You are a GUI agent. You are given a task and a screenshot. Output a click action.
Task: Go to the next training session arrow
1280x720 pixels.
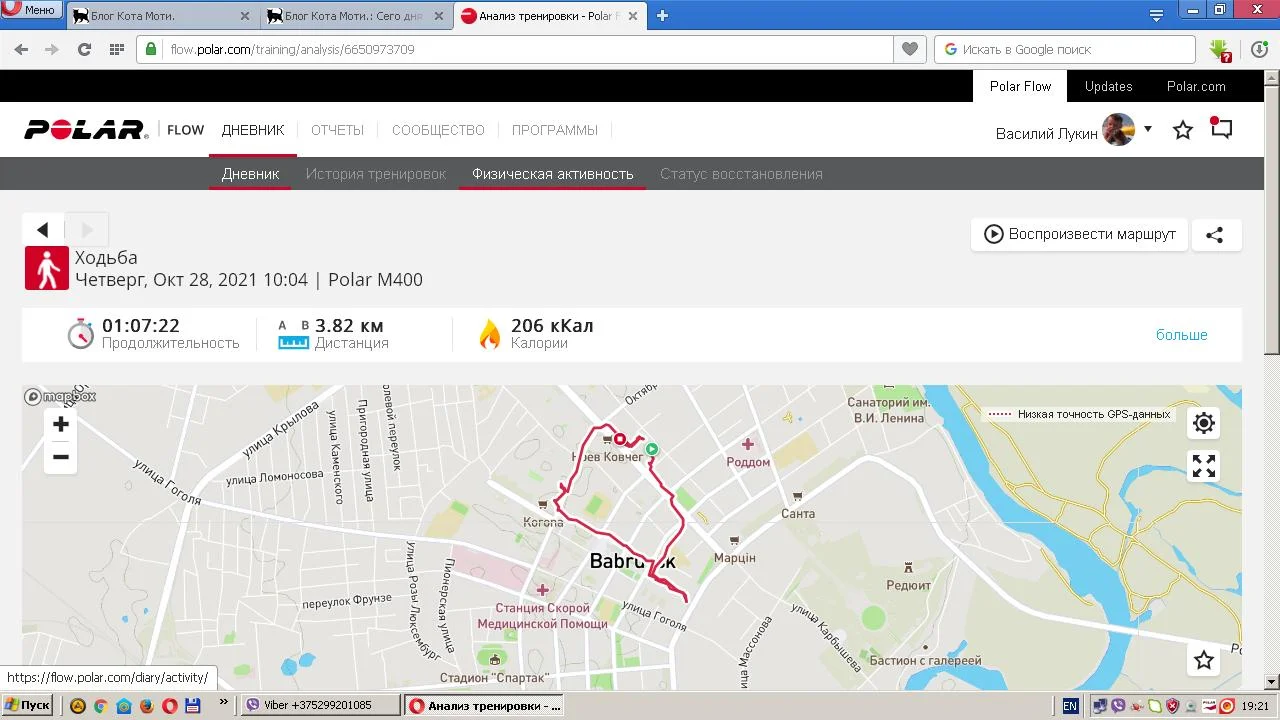(87, 230)
